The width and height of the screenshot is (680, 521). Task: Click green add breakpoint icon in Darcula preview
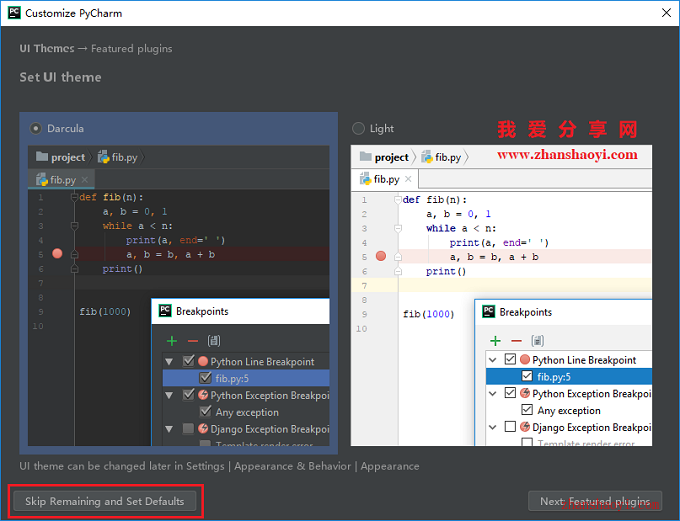tap(172, 341)
